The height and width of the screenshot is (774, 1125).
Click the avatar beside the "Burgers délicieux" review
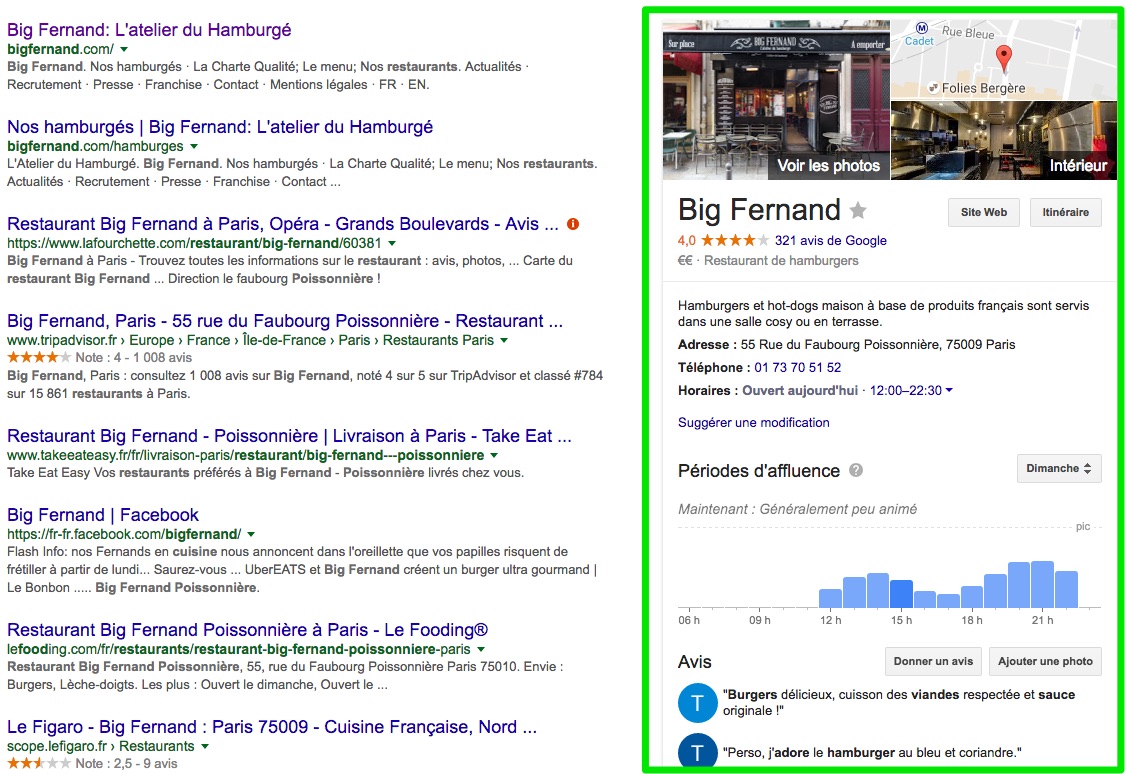tap(697, 702)
